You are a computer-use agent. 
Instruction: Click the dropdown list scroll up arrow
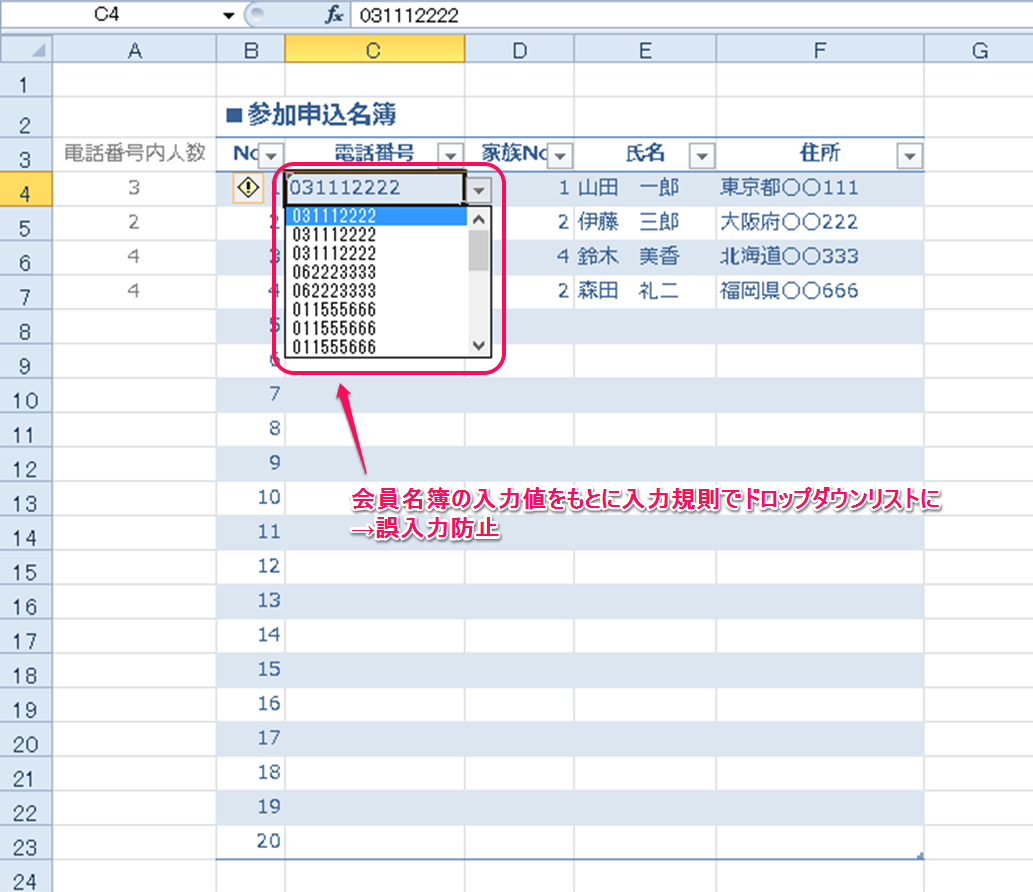[479, 219]
